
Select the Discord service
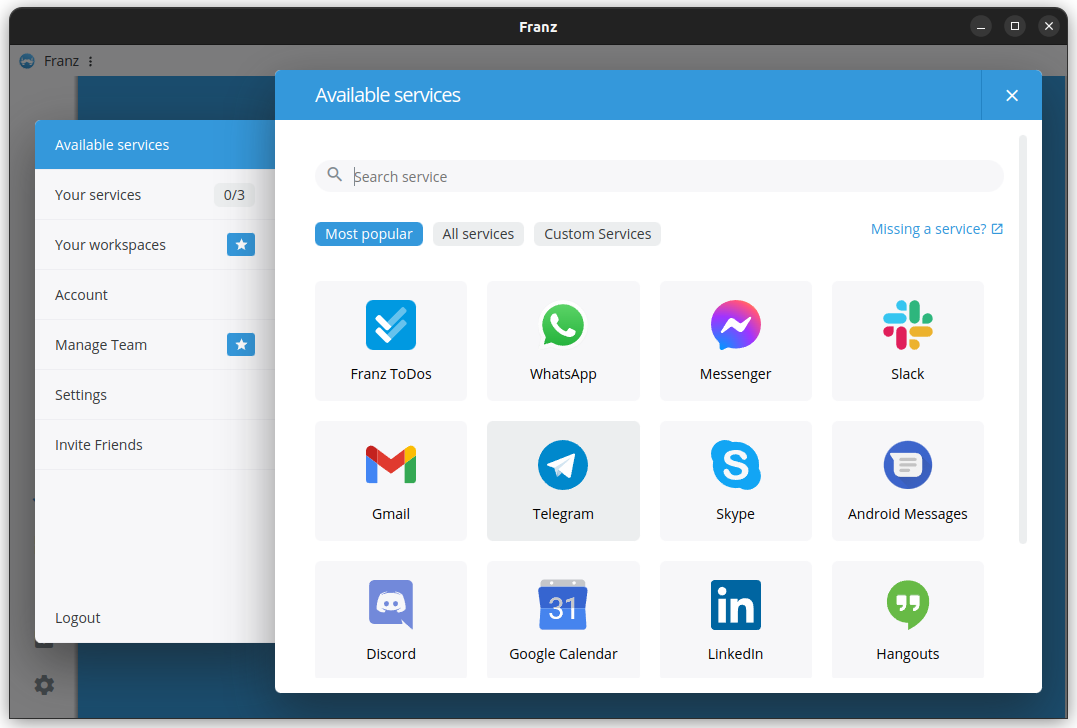tap(391, 619)
